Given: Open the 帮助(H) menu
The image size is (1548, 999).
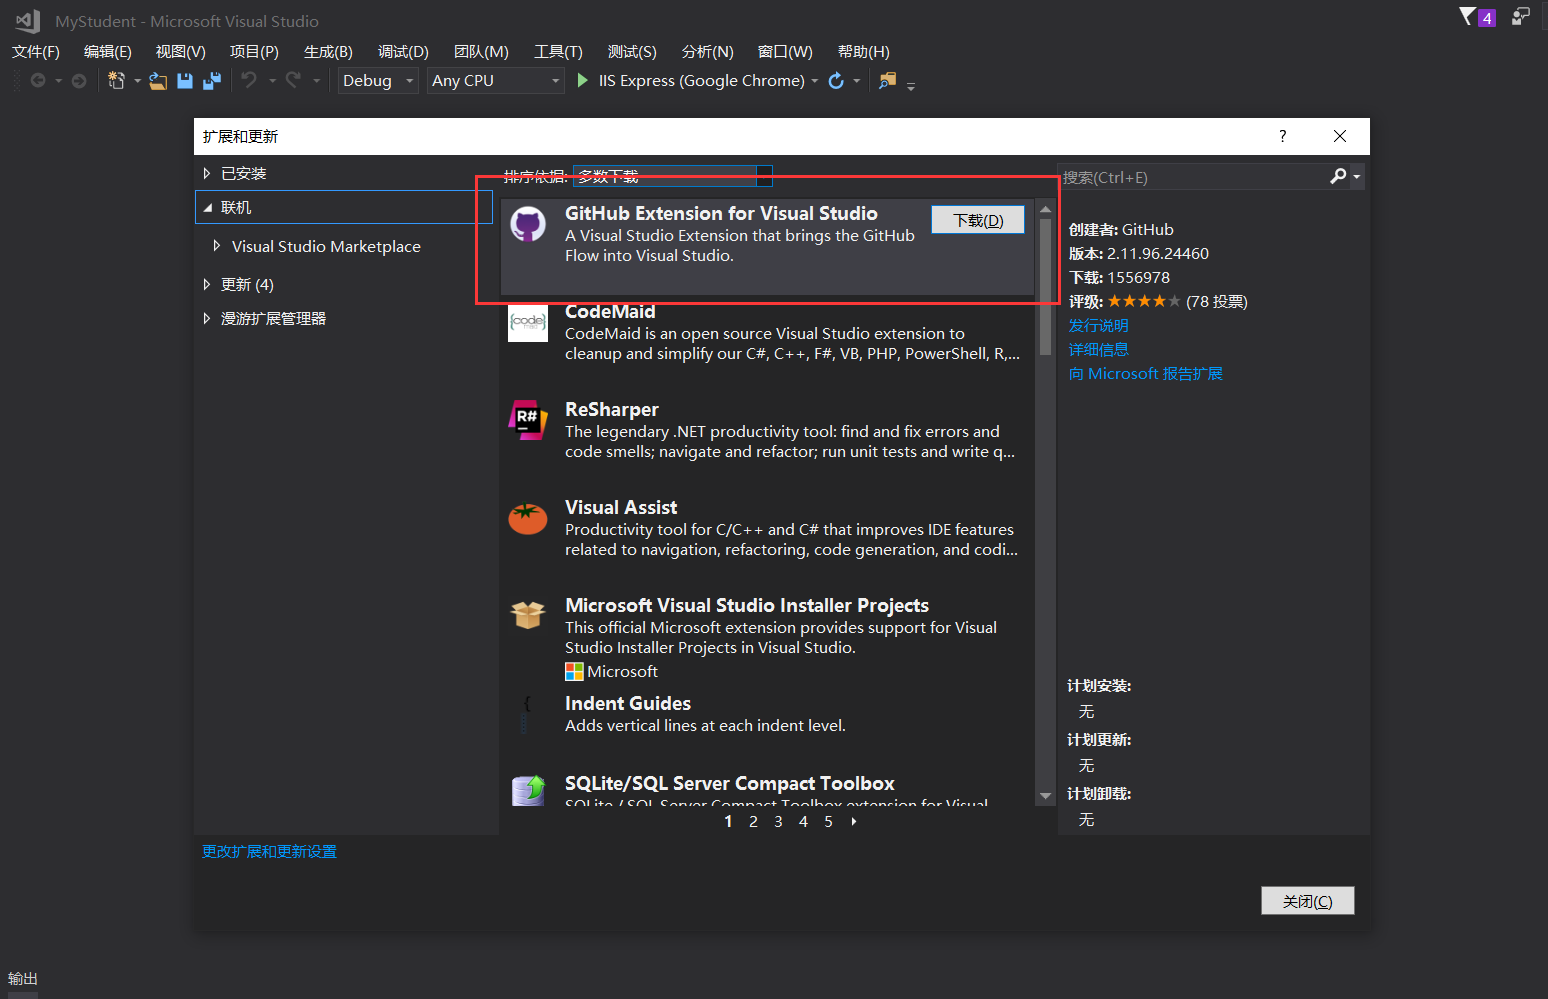Looking at the screenshot, I should tap(863, 52).
